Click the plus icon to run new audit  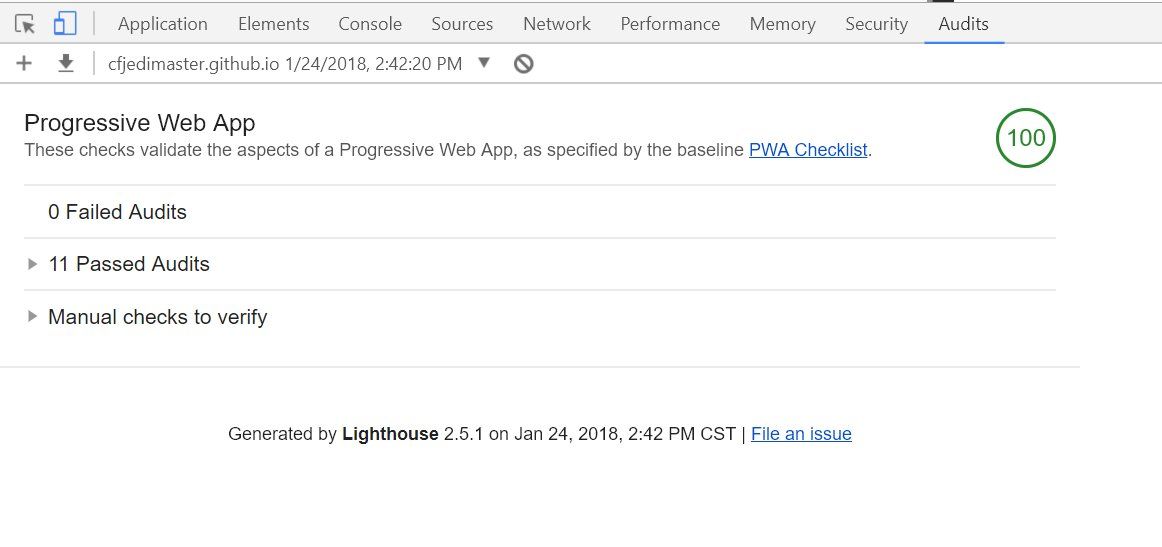pyautogui.click(x=25, y=64)
